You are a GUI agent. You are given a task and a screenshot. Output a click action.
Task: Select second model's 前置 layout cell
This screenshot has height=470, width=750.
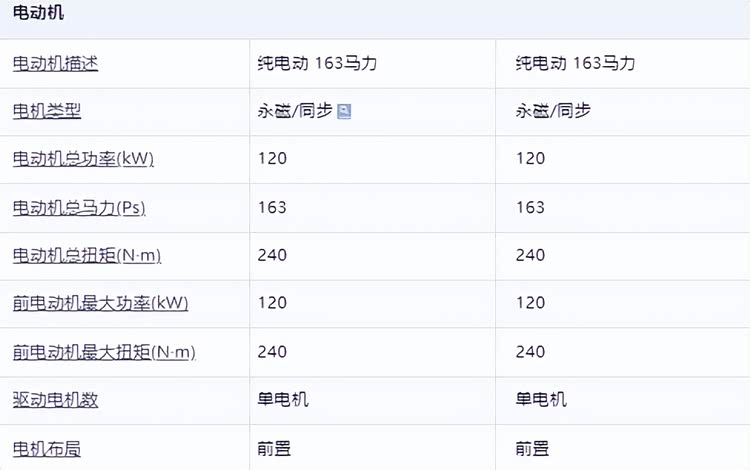[x=532, y=448]
